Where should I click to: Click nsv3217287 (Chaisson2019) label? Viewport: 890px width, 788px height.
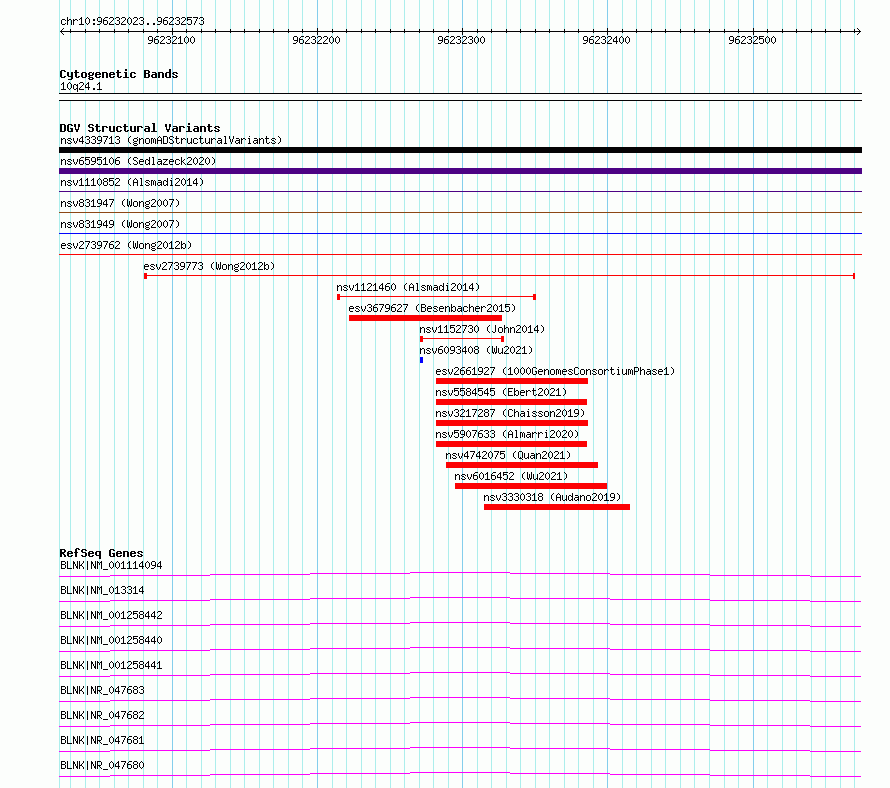click(x=510, y=413)
